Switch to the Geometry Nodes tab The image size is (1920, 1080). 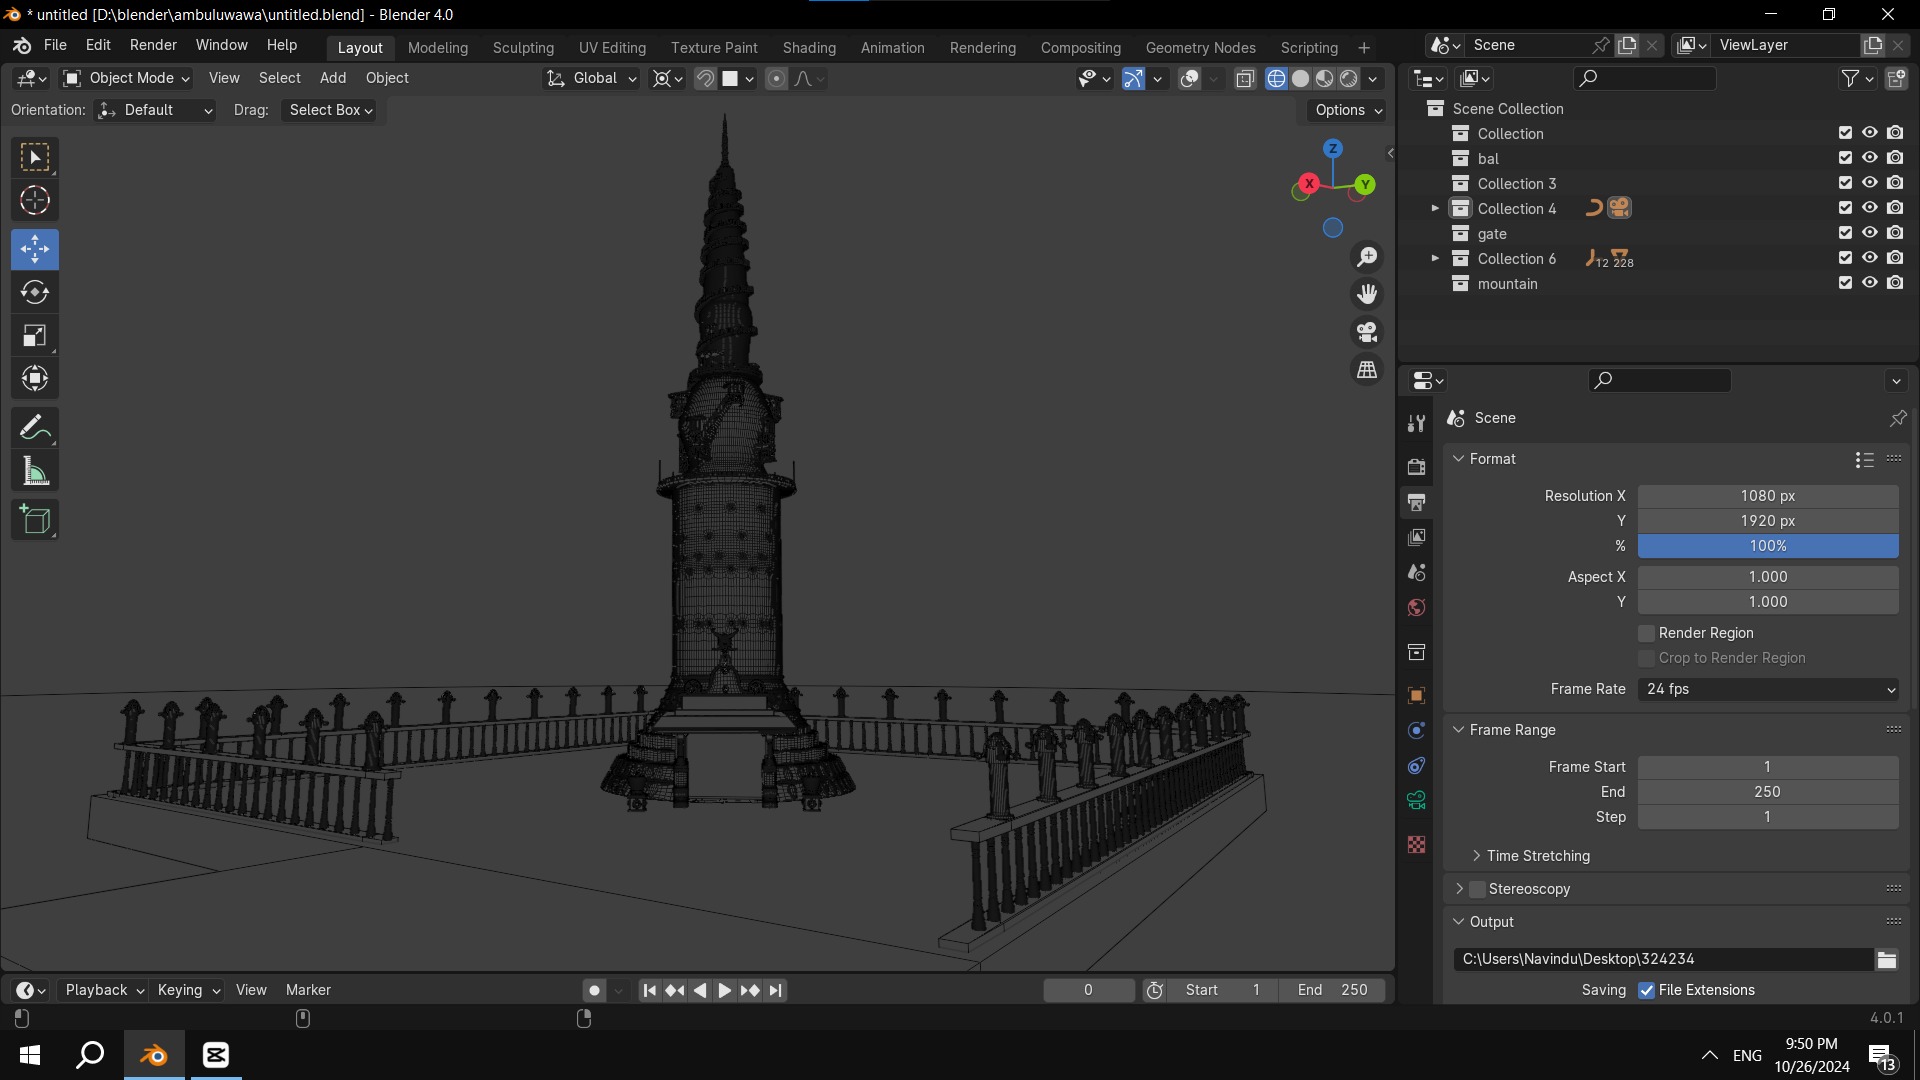(x=1200, y=47)
